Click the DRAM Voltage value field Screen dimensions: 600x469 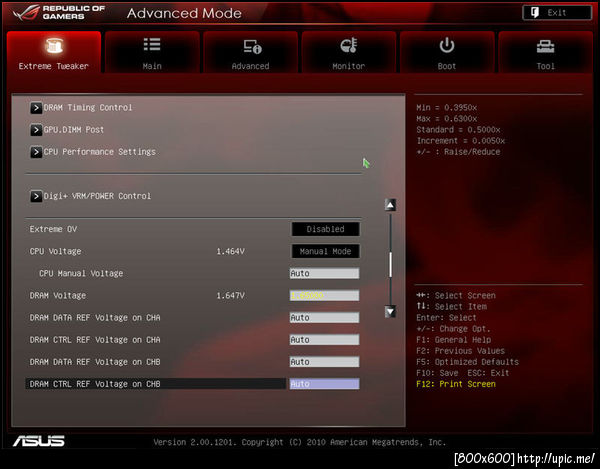point(324,296)
